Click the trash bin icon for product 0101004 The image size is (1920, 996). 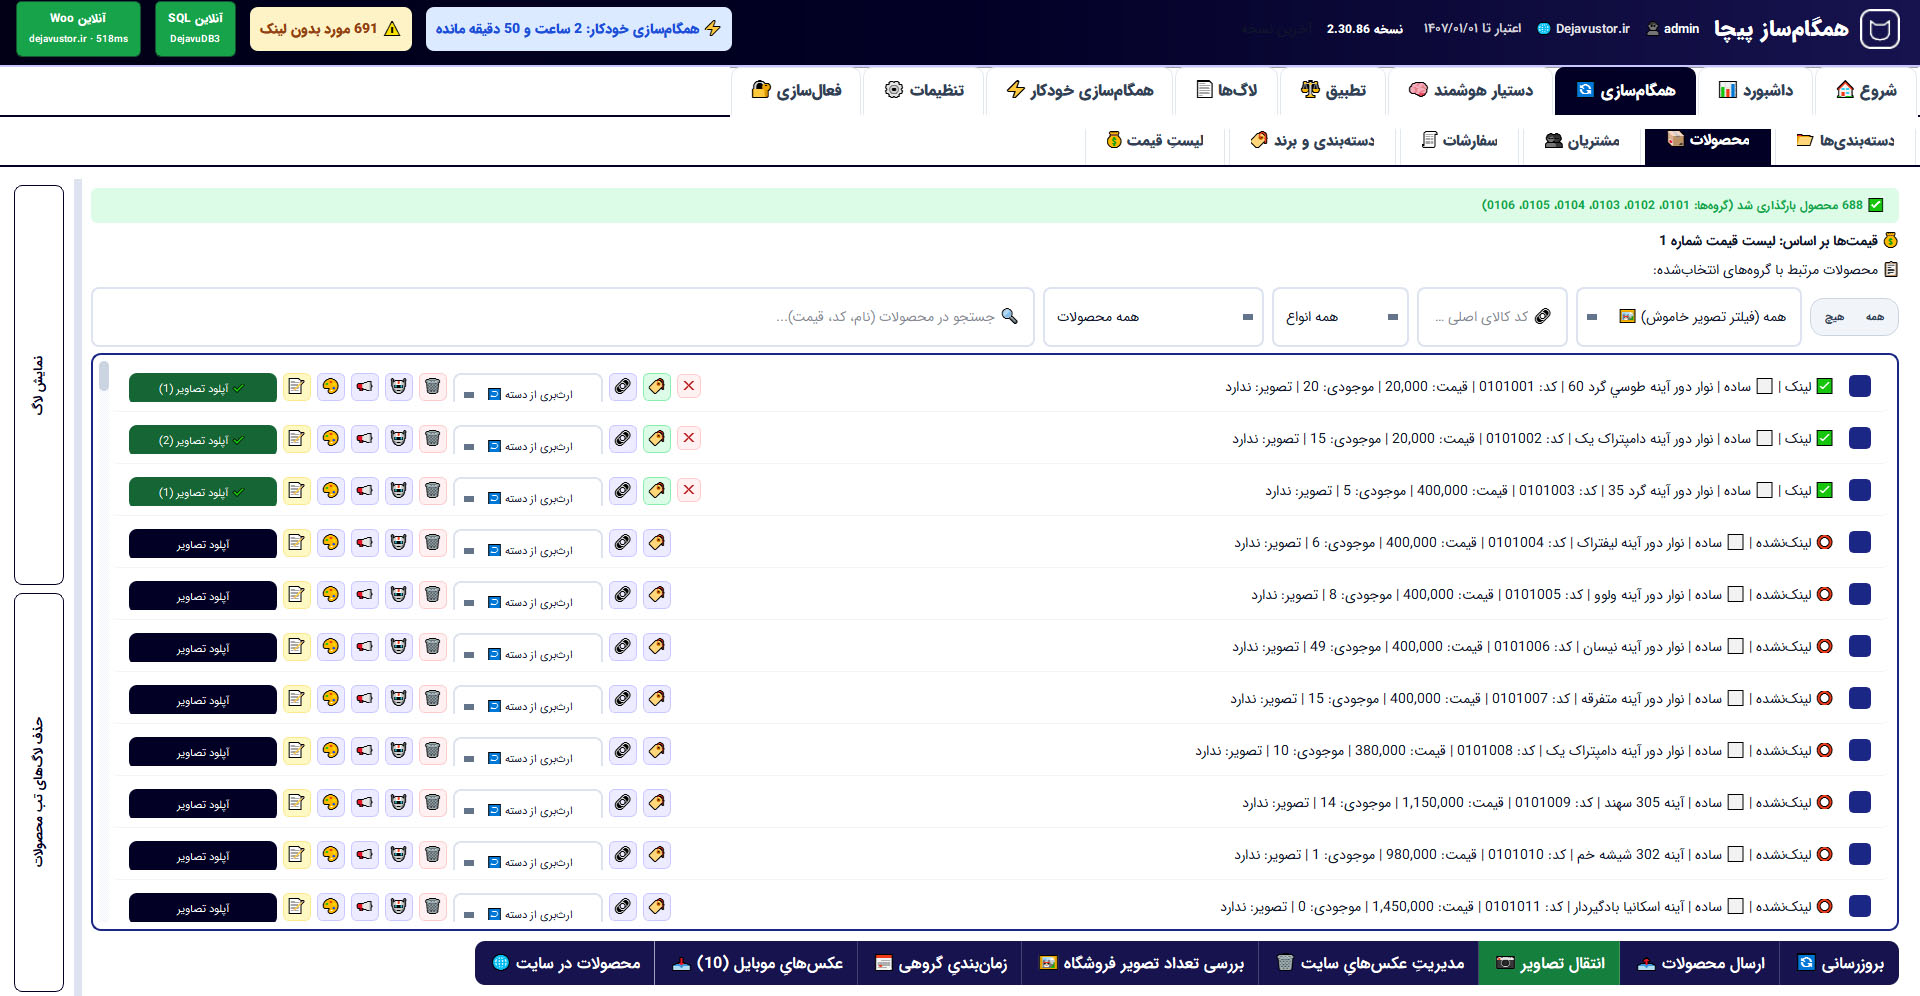point(432,542)
